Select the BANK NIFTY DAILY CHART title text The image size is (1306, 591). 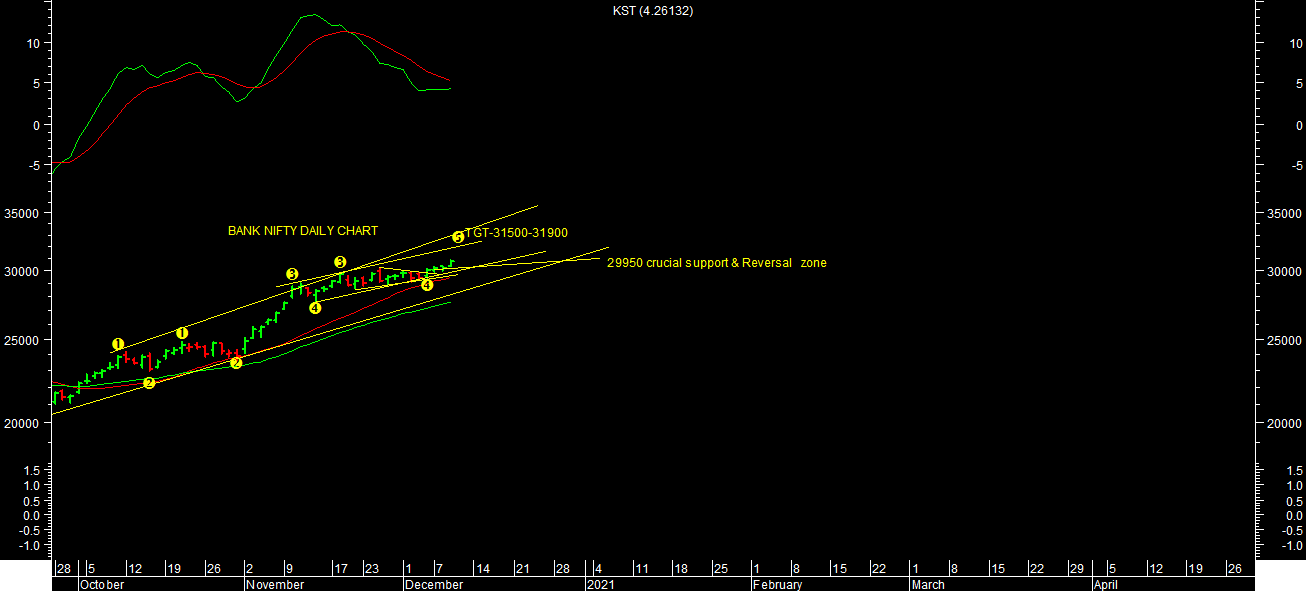pyautogui.click(x=303, y=231)
